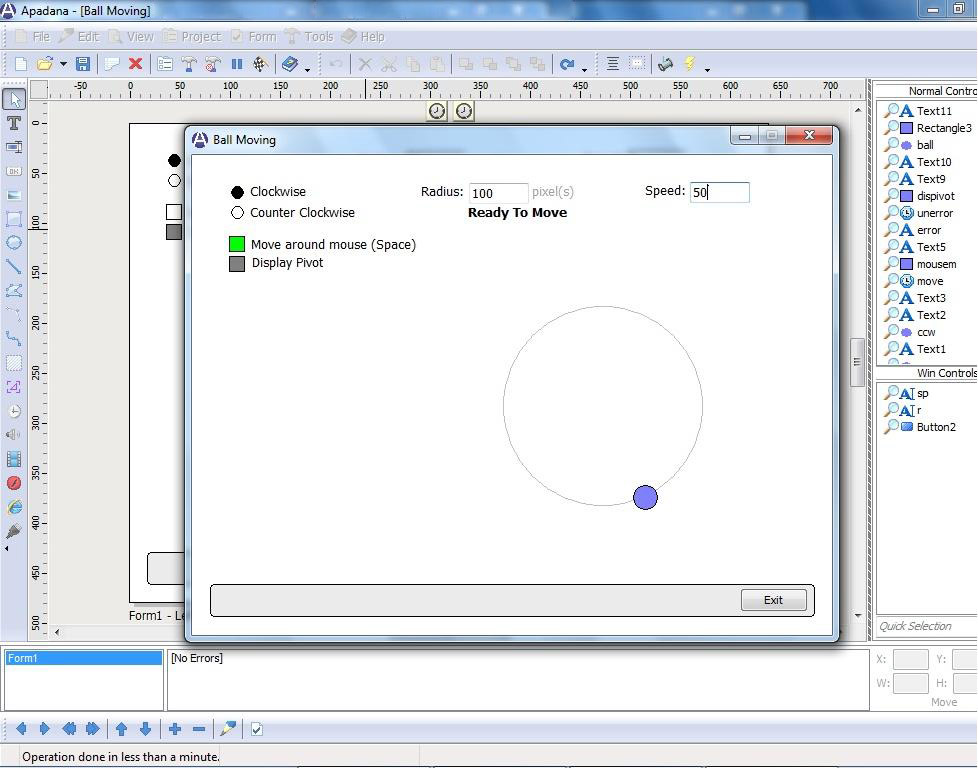Click the red X delete icon
Viewport: 978px width, 768px height.
tap(135, 64)
